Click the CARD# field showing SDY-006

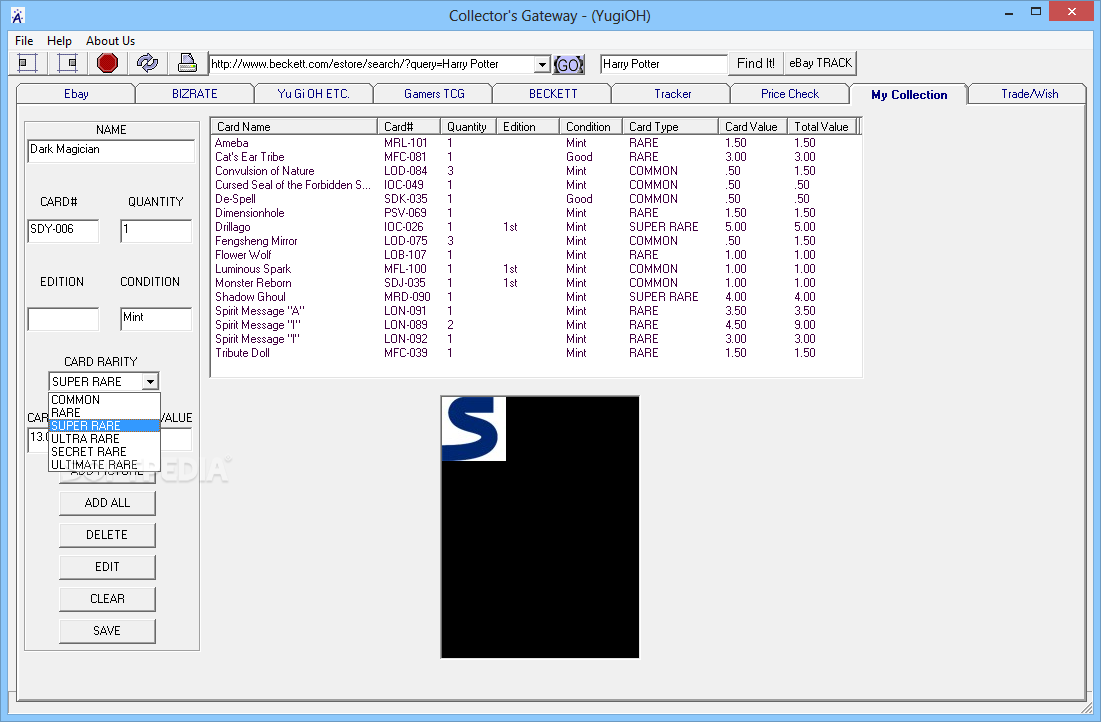tap(63, 230)
